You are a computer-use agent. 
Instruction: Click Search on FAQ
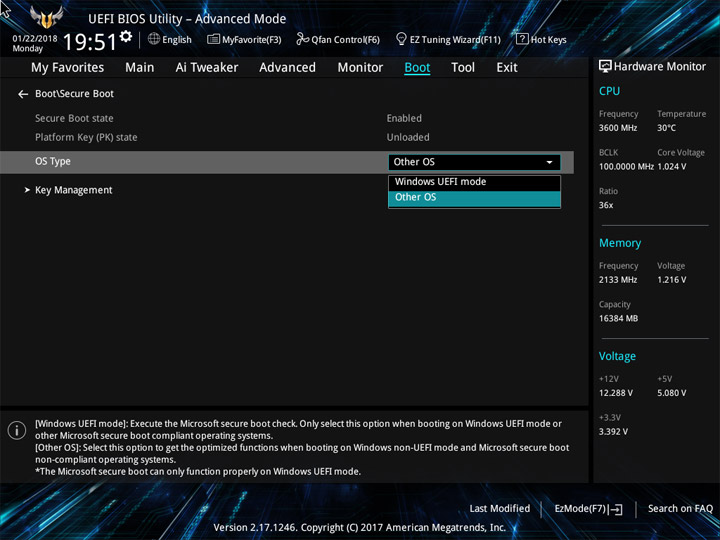[680, 509]
